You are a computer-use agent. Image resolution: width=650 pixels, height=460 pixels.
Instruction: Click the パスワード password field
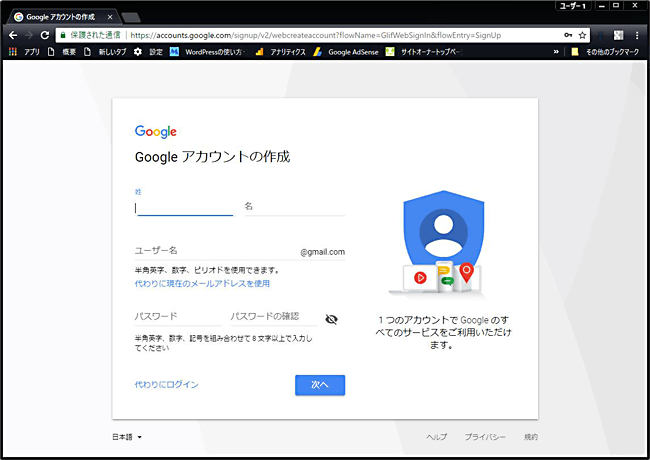point(178,317)
